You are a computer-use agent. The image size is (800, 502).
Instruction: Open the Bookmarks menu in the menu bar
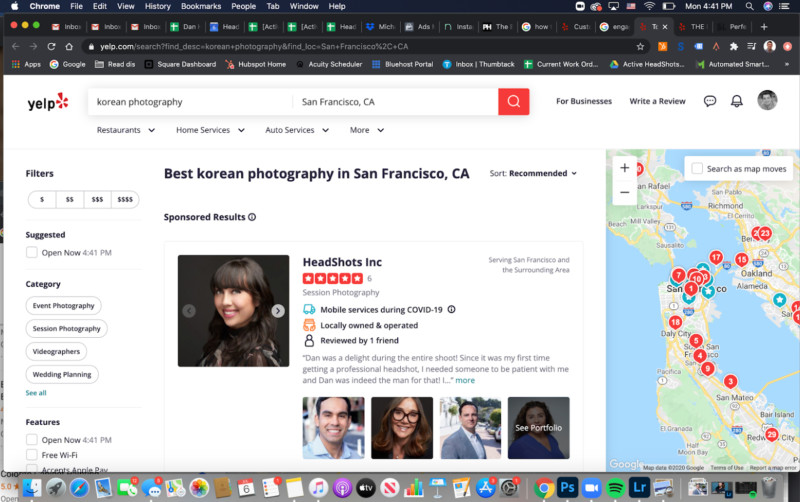200,6
